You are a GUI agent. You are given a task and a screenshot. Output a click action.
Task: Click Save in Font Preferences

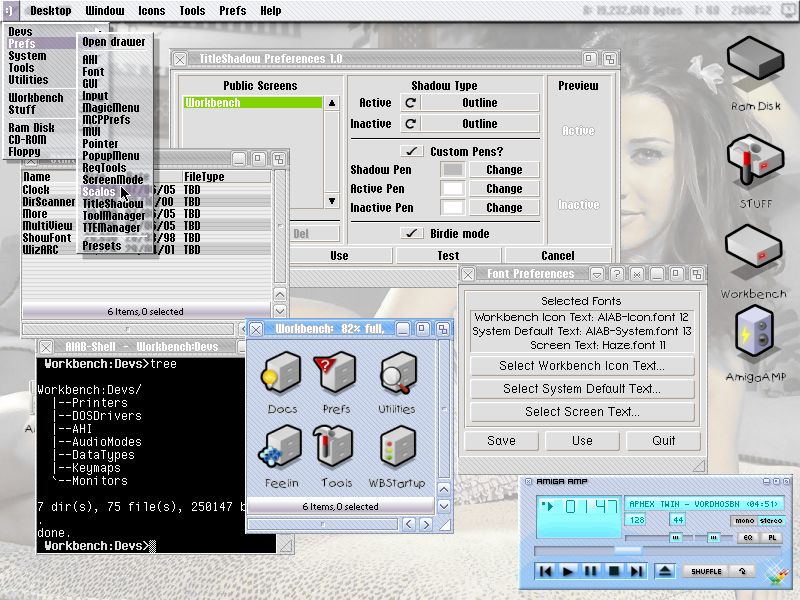tap(501, 441)
